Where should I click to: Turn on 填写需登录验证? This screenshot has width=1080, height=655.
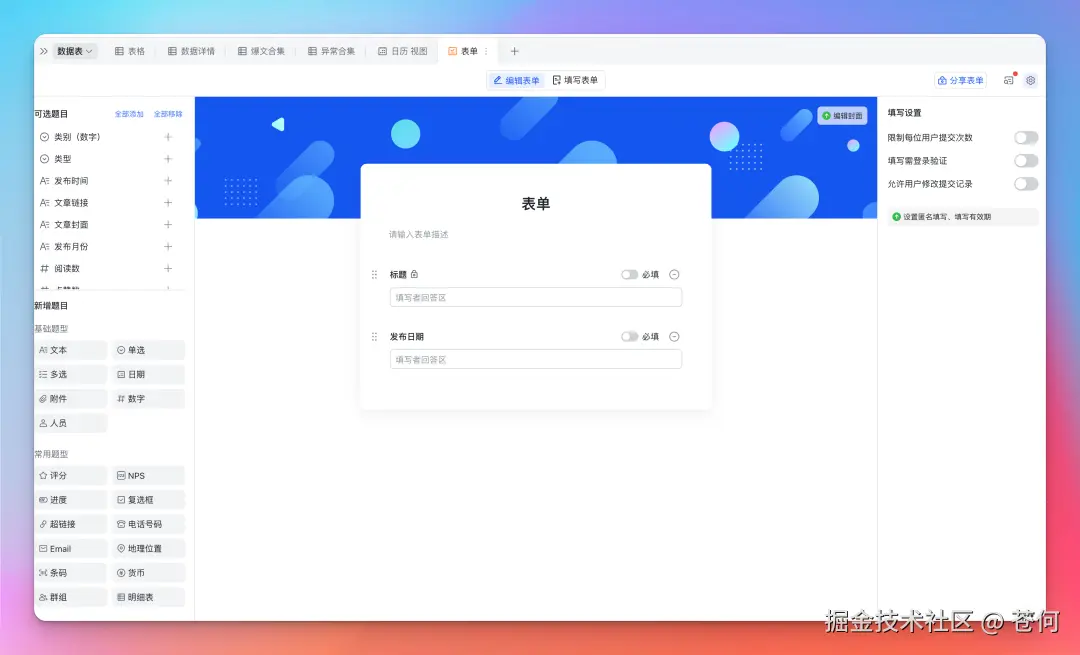pyautogui.click(x=1025, y=160)
